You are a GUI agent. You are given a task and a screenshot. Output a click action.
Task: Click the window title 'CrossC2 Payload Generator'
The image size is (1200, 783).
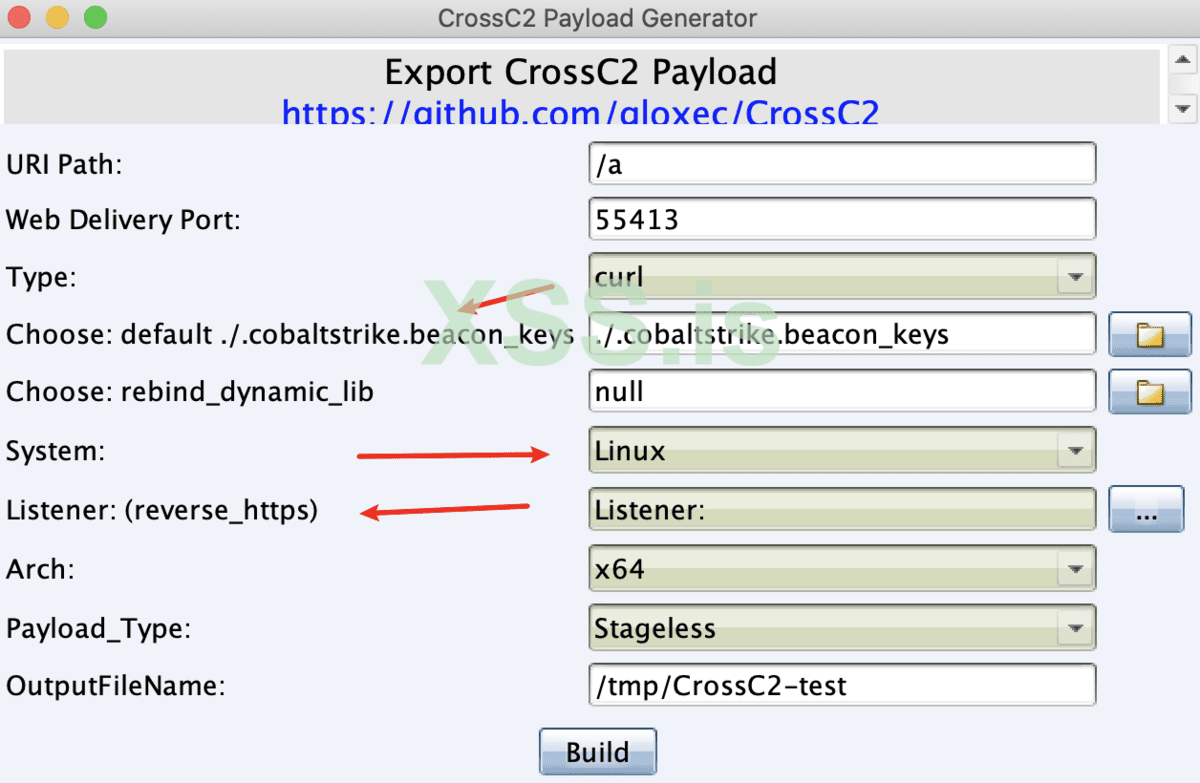[598, 18]
